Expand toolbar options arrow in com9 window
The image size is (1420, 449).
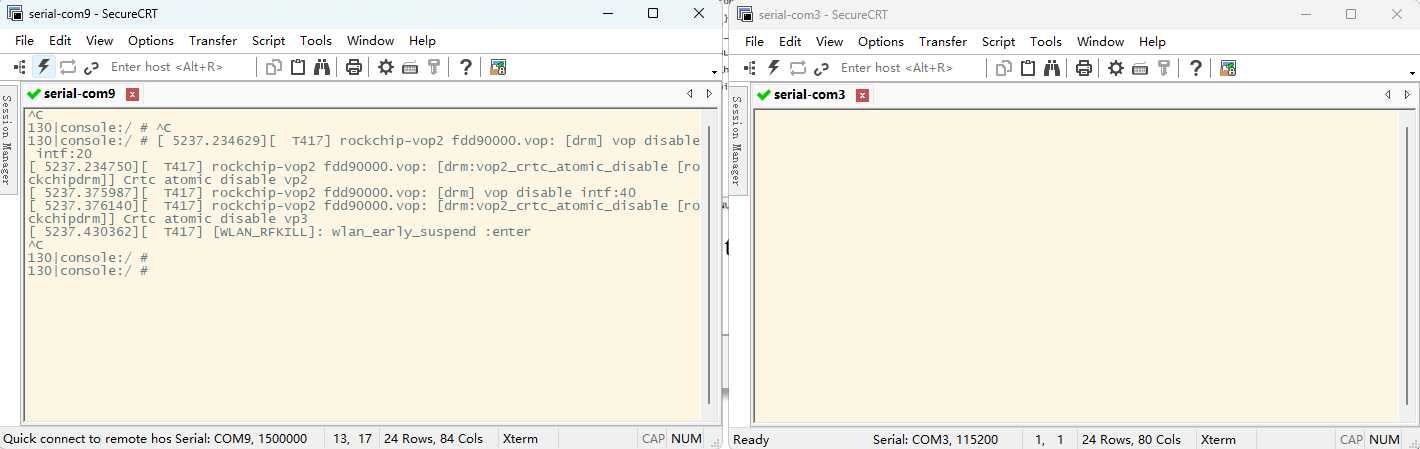(x=714, y=72)
